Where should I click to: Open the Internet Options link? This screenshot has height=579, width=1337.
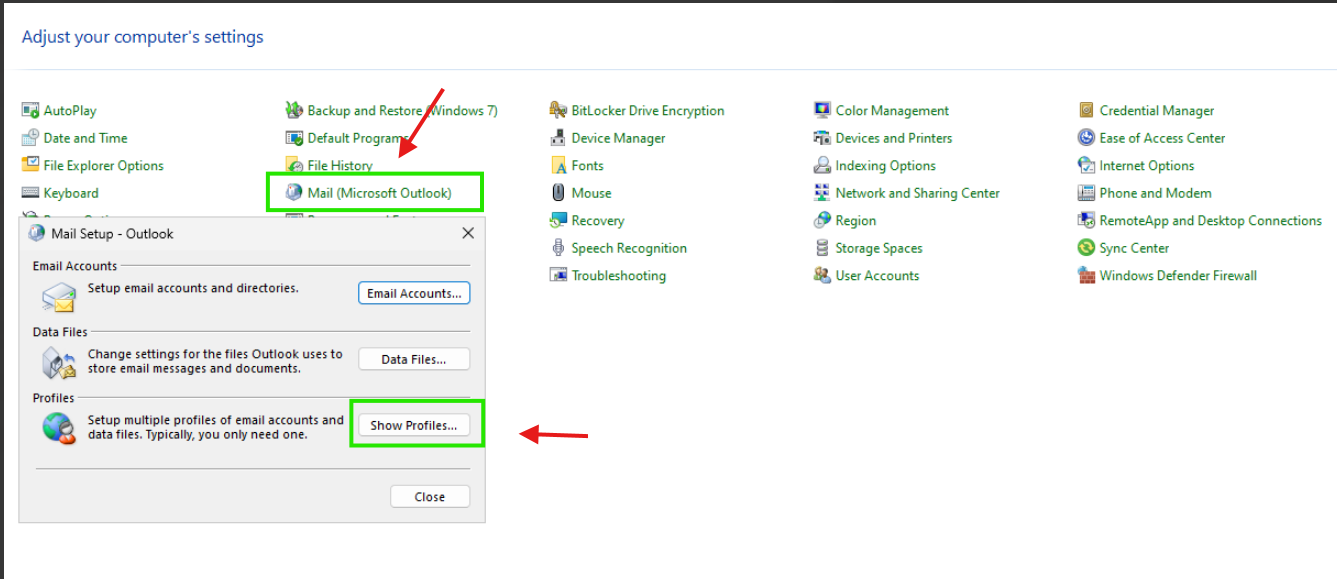pos(1147,166)
